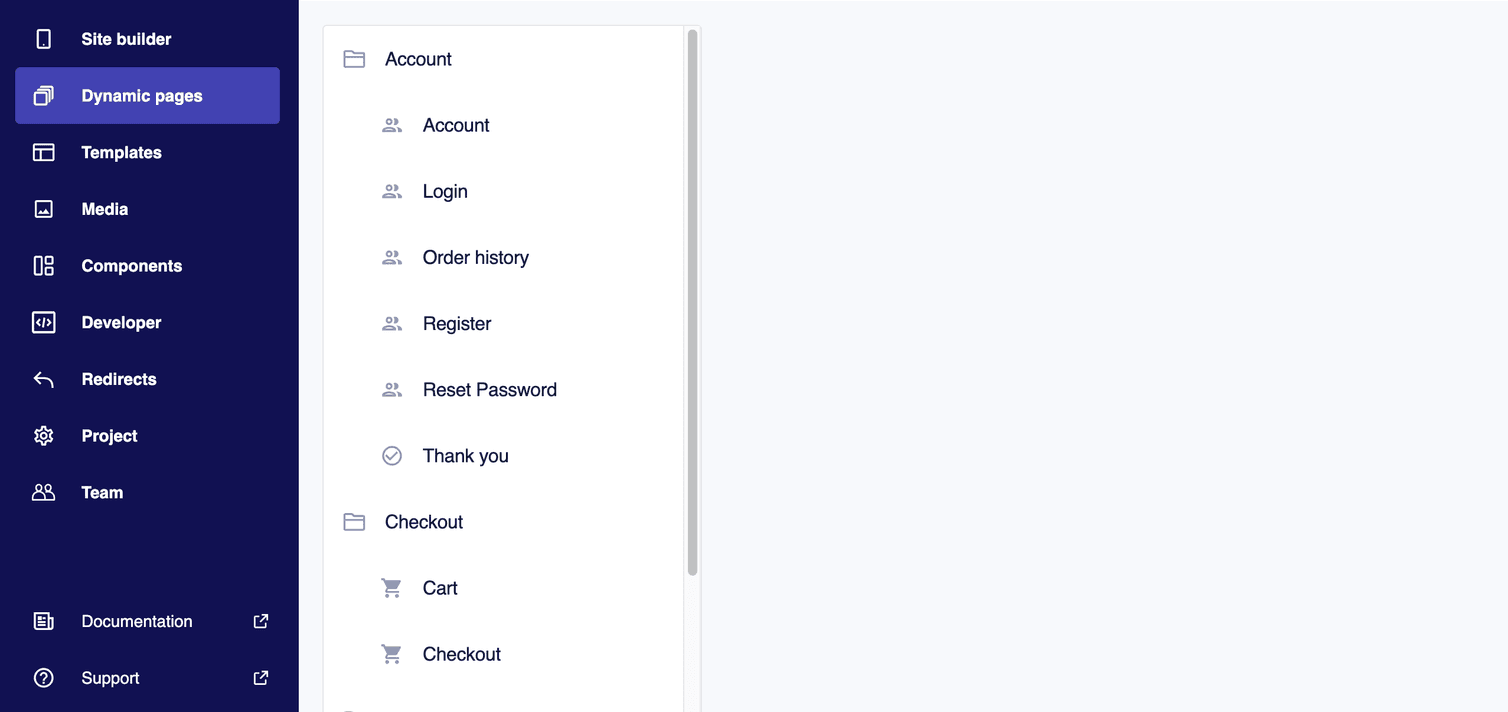Click the Media image icon in sidebar
1508x712 pixels.
tap(43, 208)
